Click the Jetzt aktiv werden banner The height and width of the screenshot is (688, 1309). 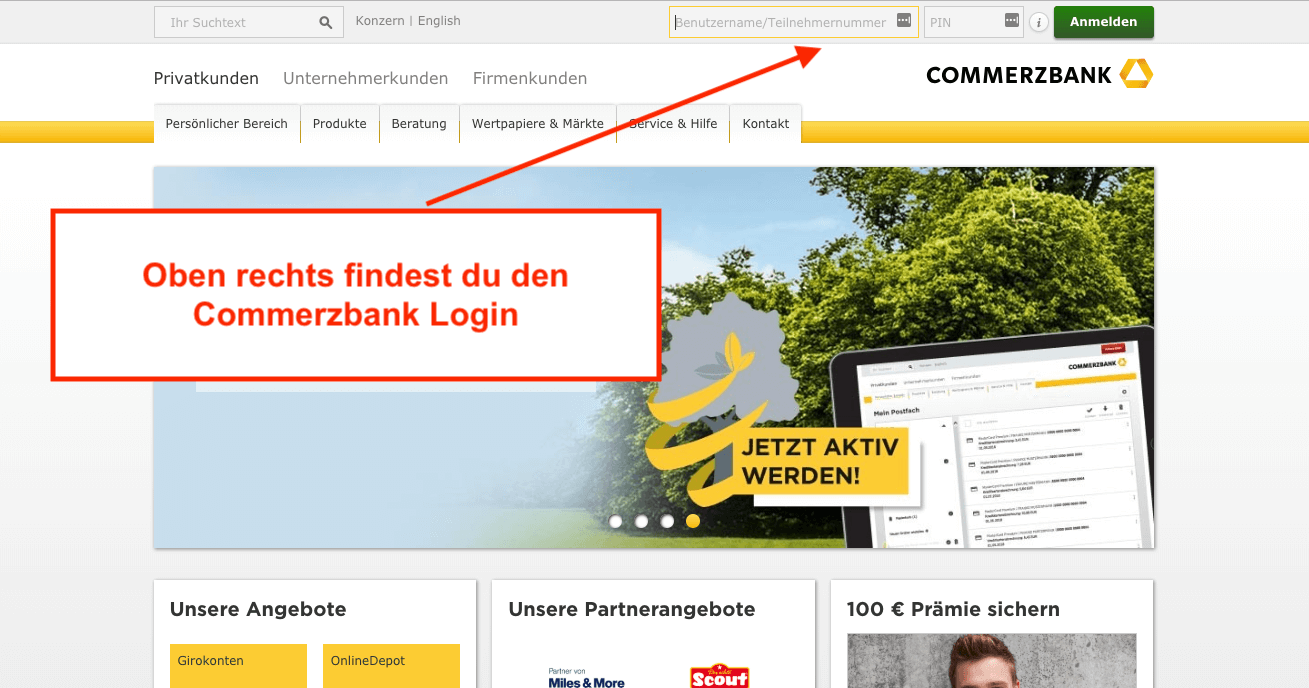point(820,460)
